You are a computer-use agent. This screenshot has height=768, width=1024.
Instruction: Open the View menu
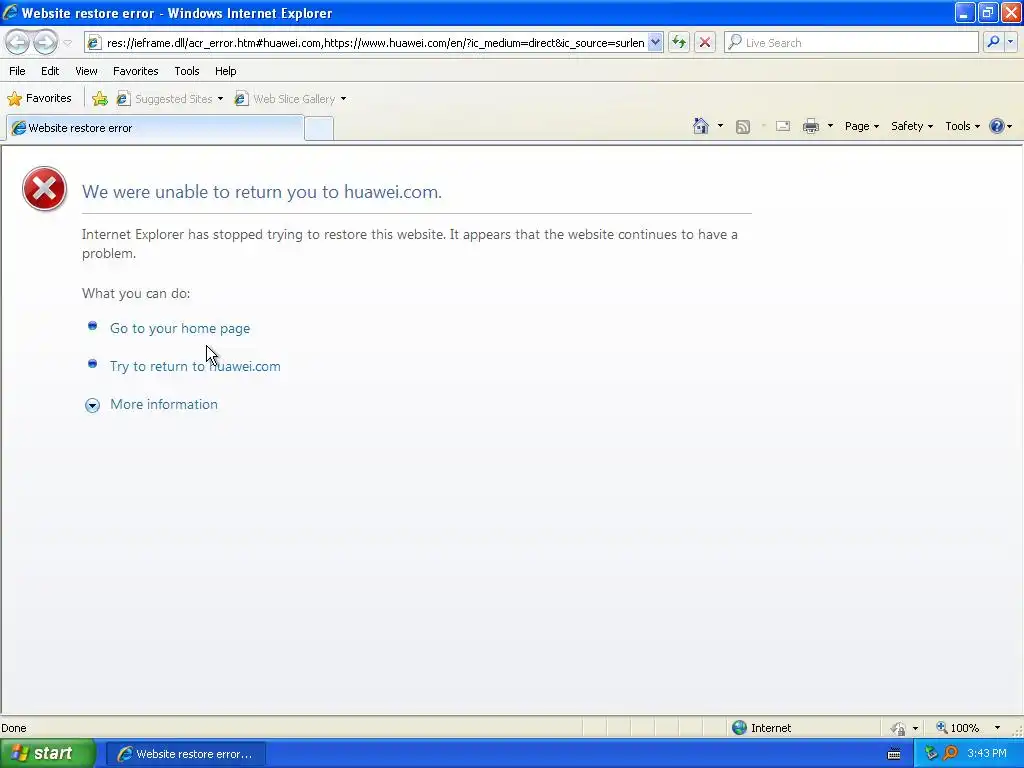coord(86,71)
